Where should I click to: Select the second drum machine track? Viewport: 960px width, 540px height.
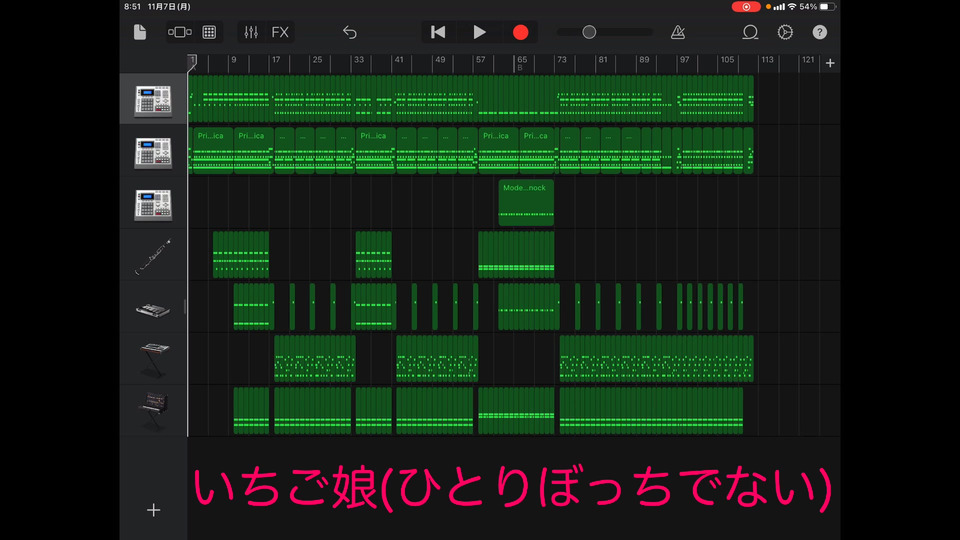pos(153,152)
